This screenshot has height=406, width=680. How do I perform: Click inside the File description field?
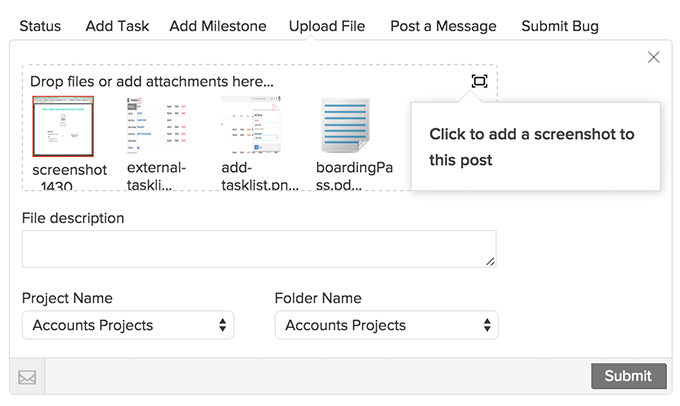coord(258,249)
